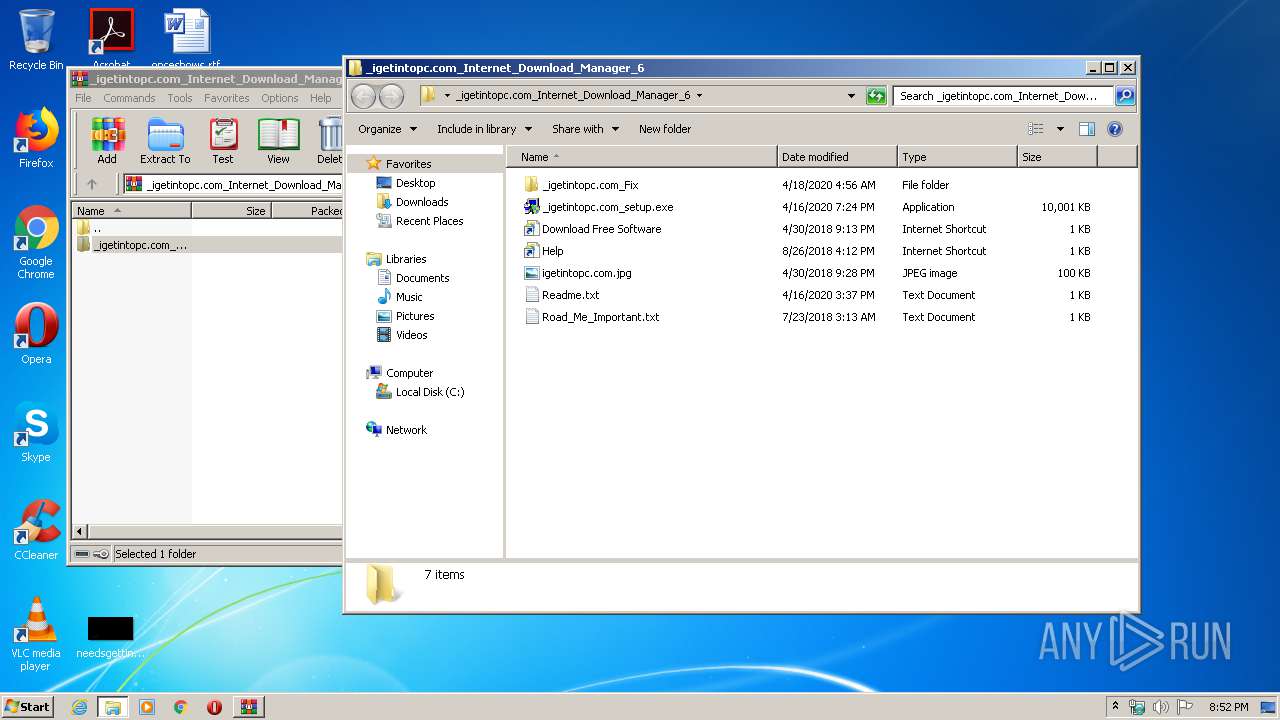Image resolution: width=1280 pixels, height=720 pixels.
Task: Click the Start button
Action: [28, 707]
